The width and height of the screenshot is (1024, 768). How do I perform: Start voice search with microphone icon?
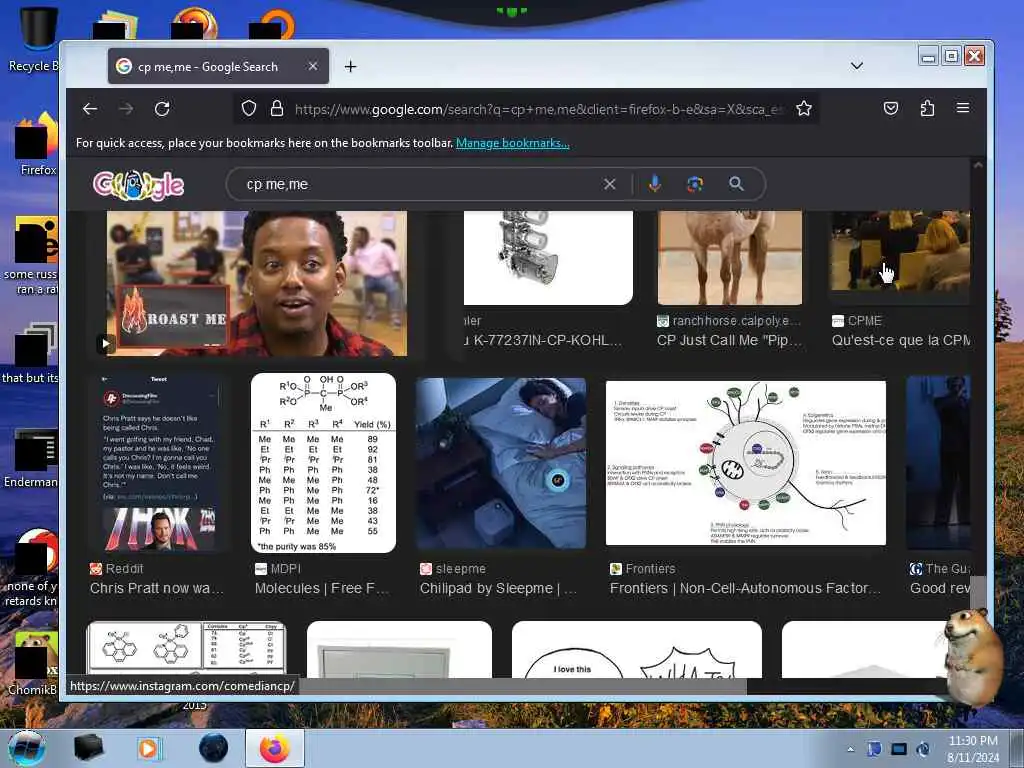click(x=654, y=184)
